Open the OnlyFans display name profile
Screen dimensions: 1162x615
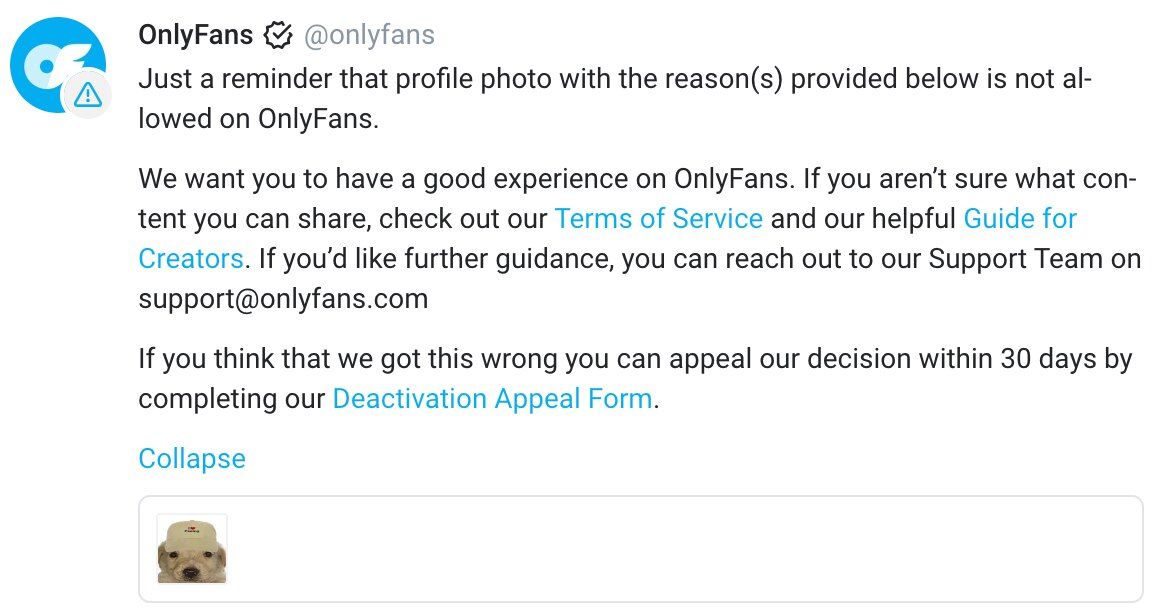195,37
